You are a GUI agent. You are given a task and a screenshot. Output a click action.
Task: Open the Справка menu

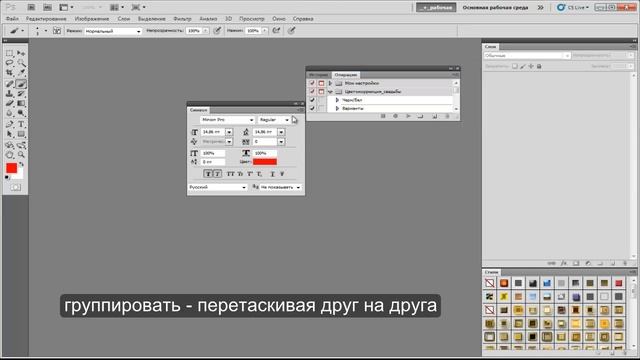pos(303,19)
